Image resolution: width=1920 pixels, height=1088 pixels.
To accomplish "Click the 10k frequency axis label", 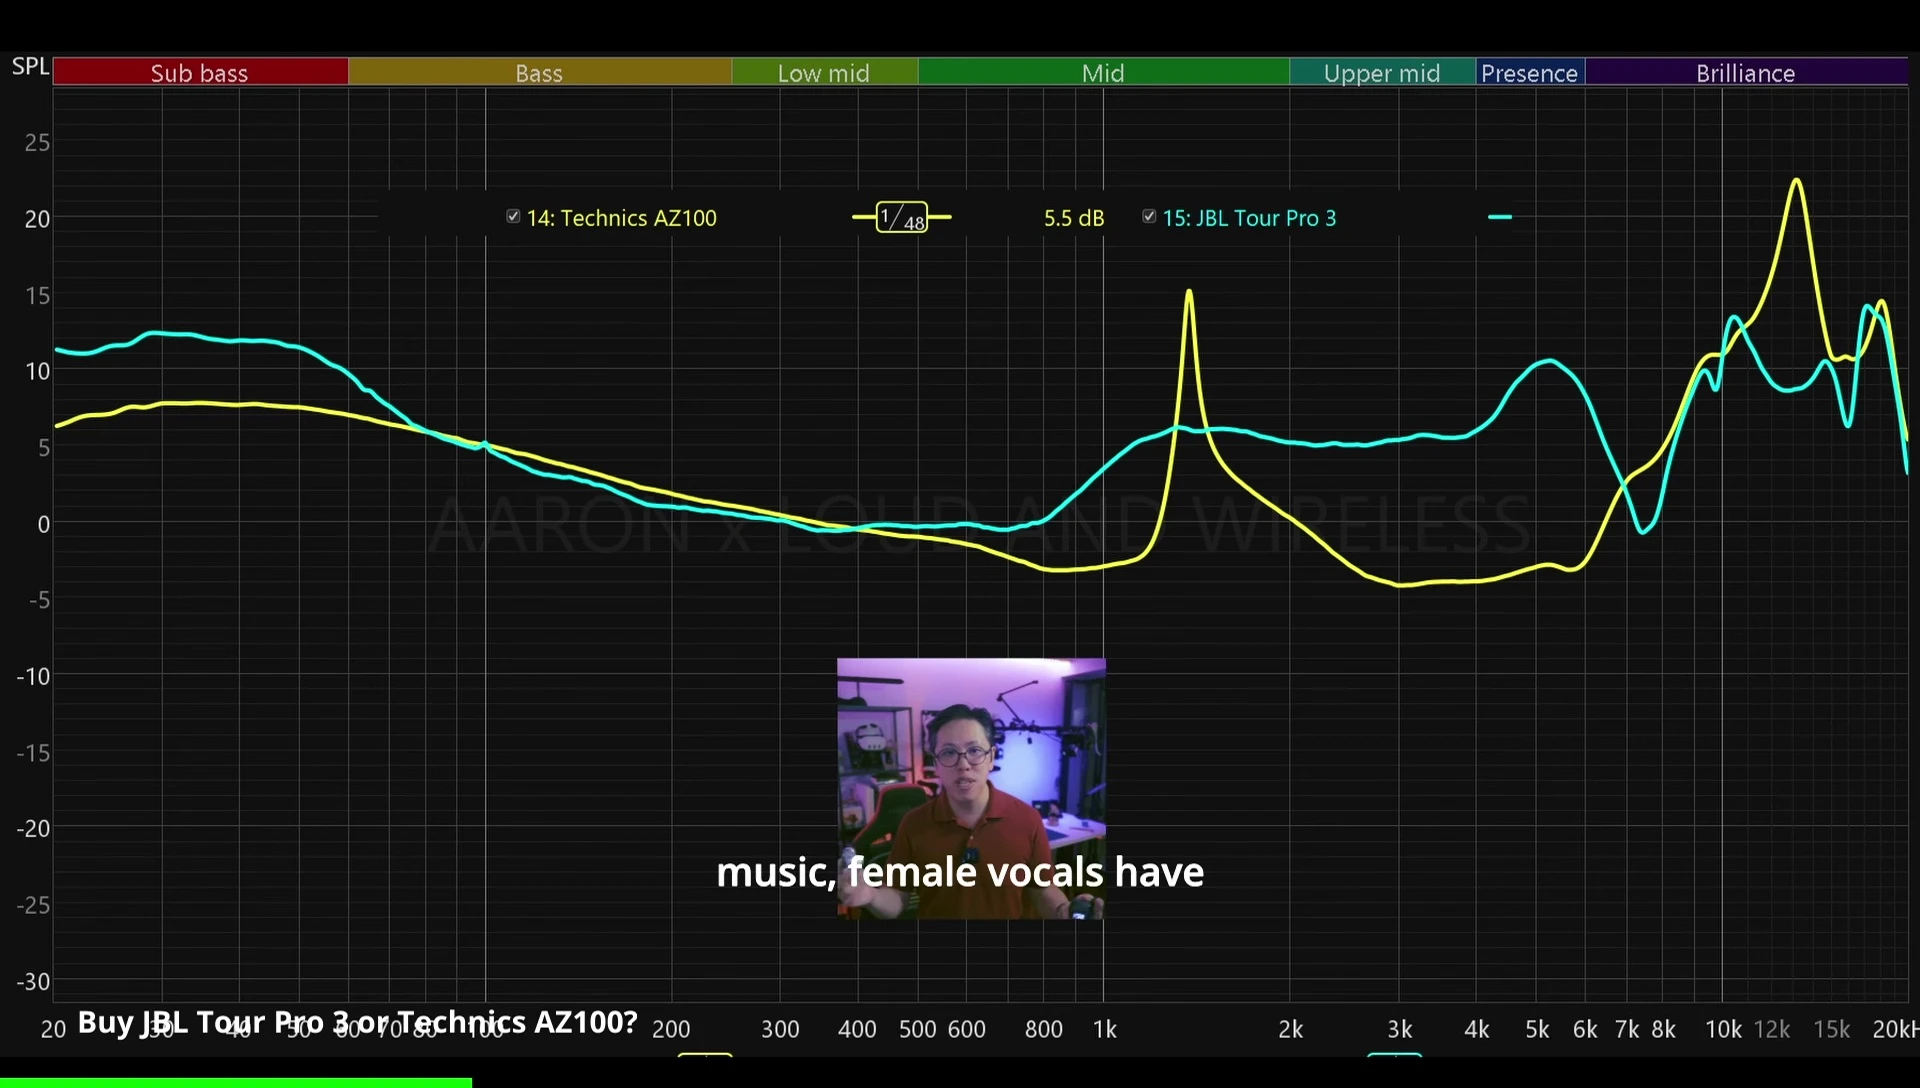I will 1723,1029.
